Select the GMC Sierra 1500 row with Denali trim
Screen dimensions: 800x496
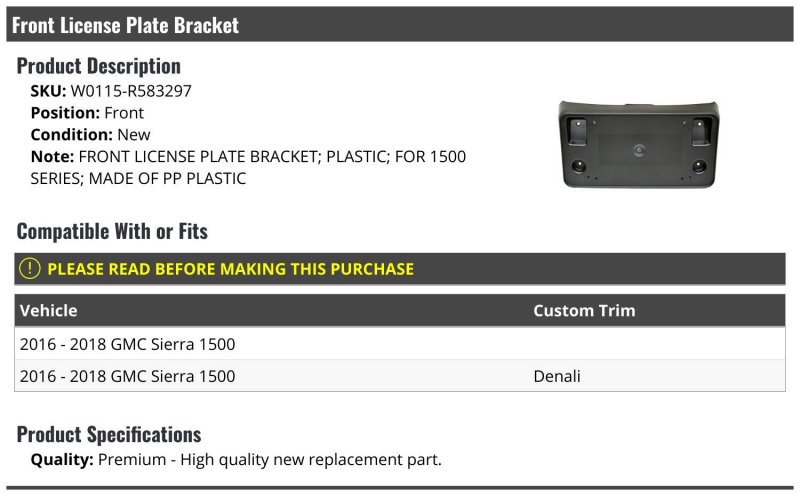(x=127, y=376)
